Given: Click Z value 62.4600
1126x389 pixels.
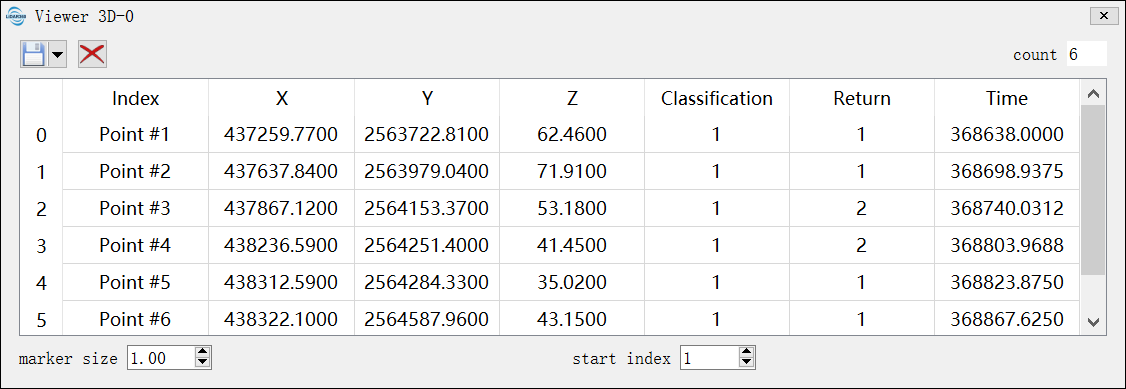Looking at the screenshot, I should point(572,134).
